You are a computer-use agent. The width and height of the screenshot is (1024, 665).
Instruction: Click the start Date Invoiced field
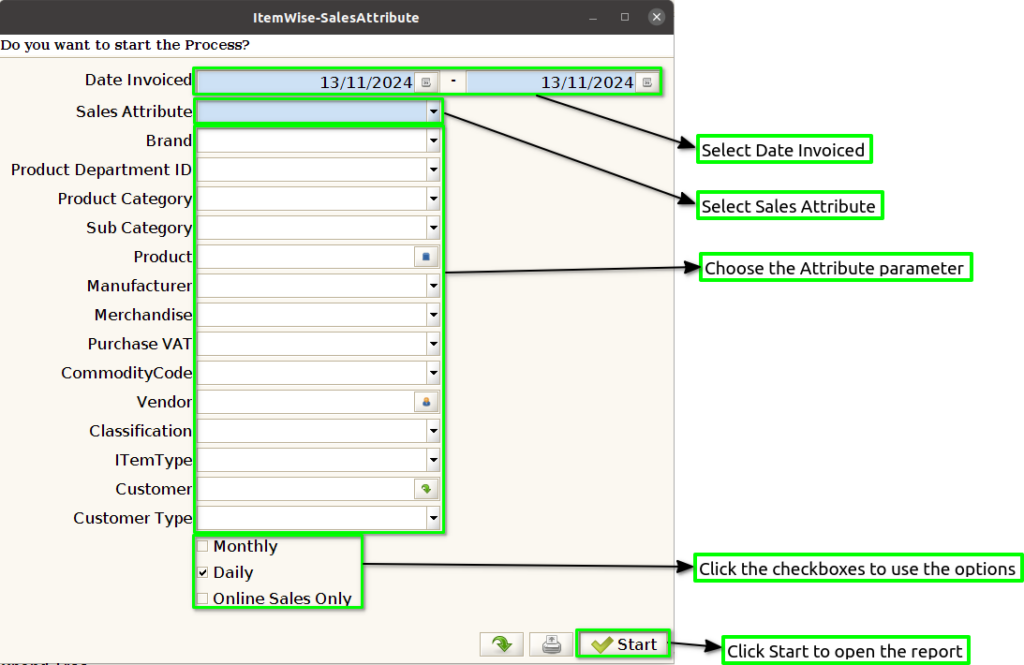coord(306,82)
